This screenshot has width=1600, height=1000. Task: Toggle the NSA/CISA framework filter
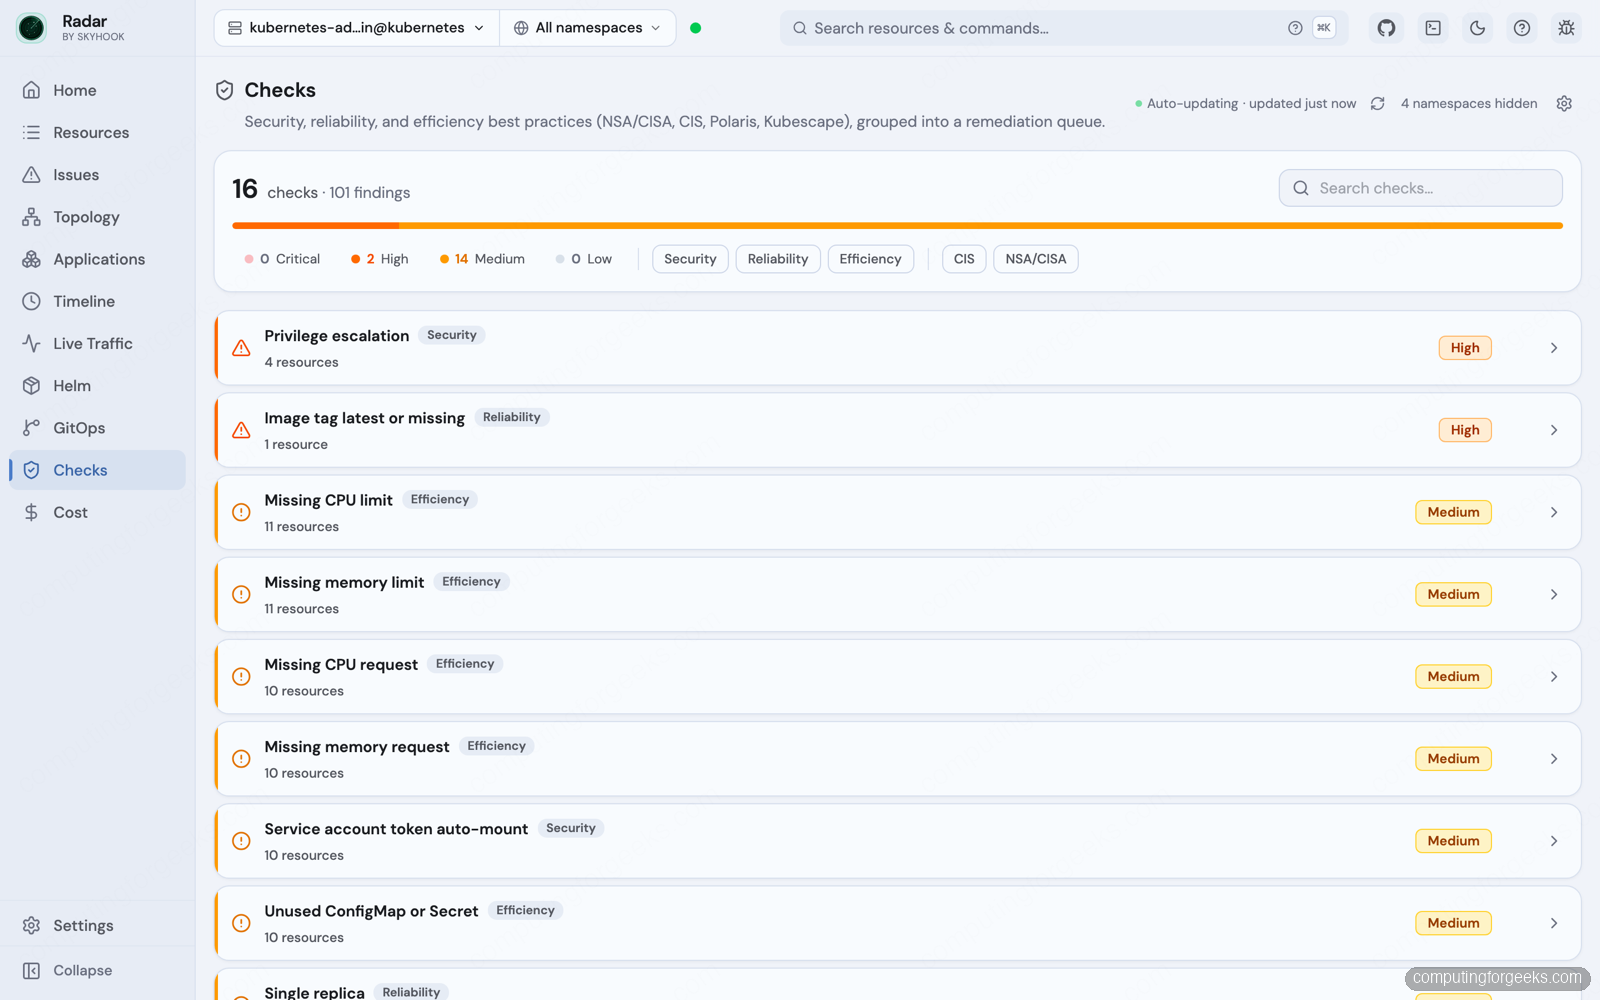1036,259
